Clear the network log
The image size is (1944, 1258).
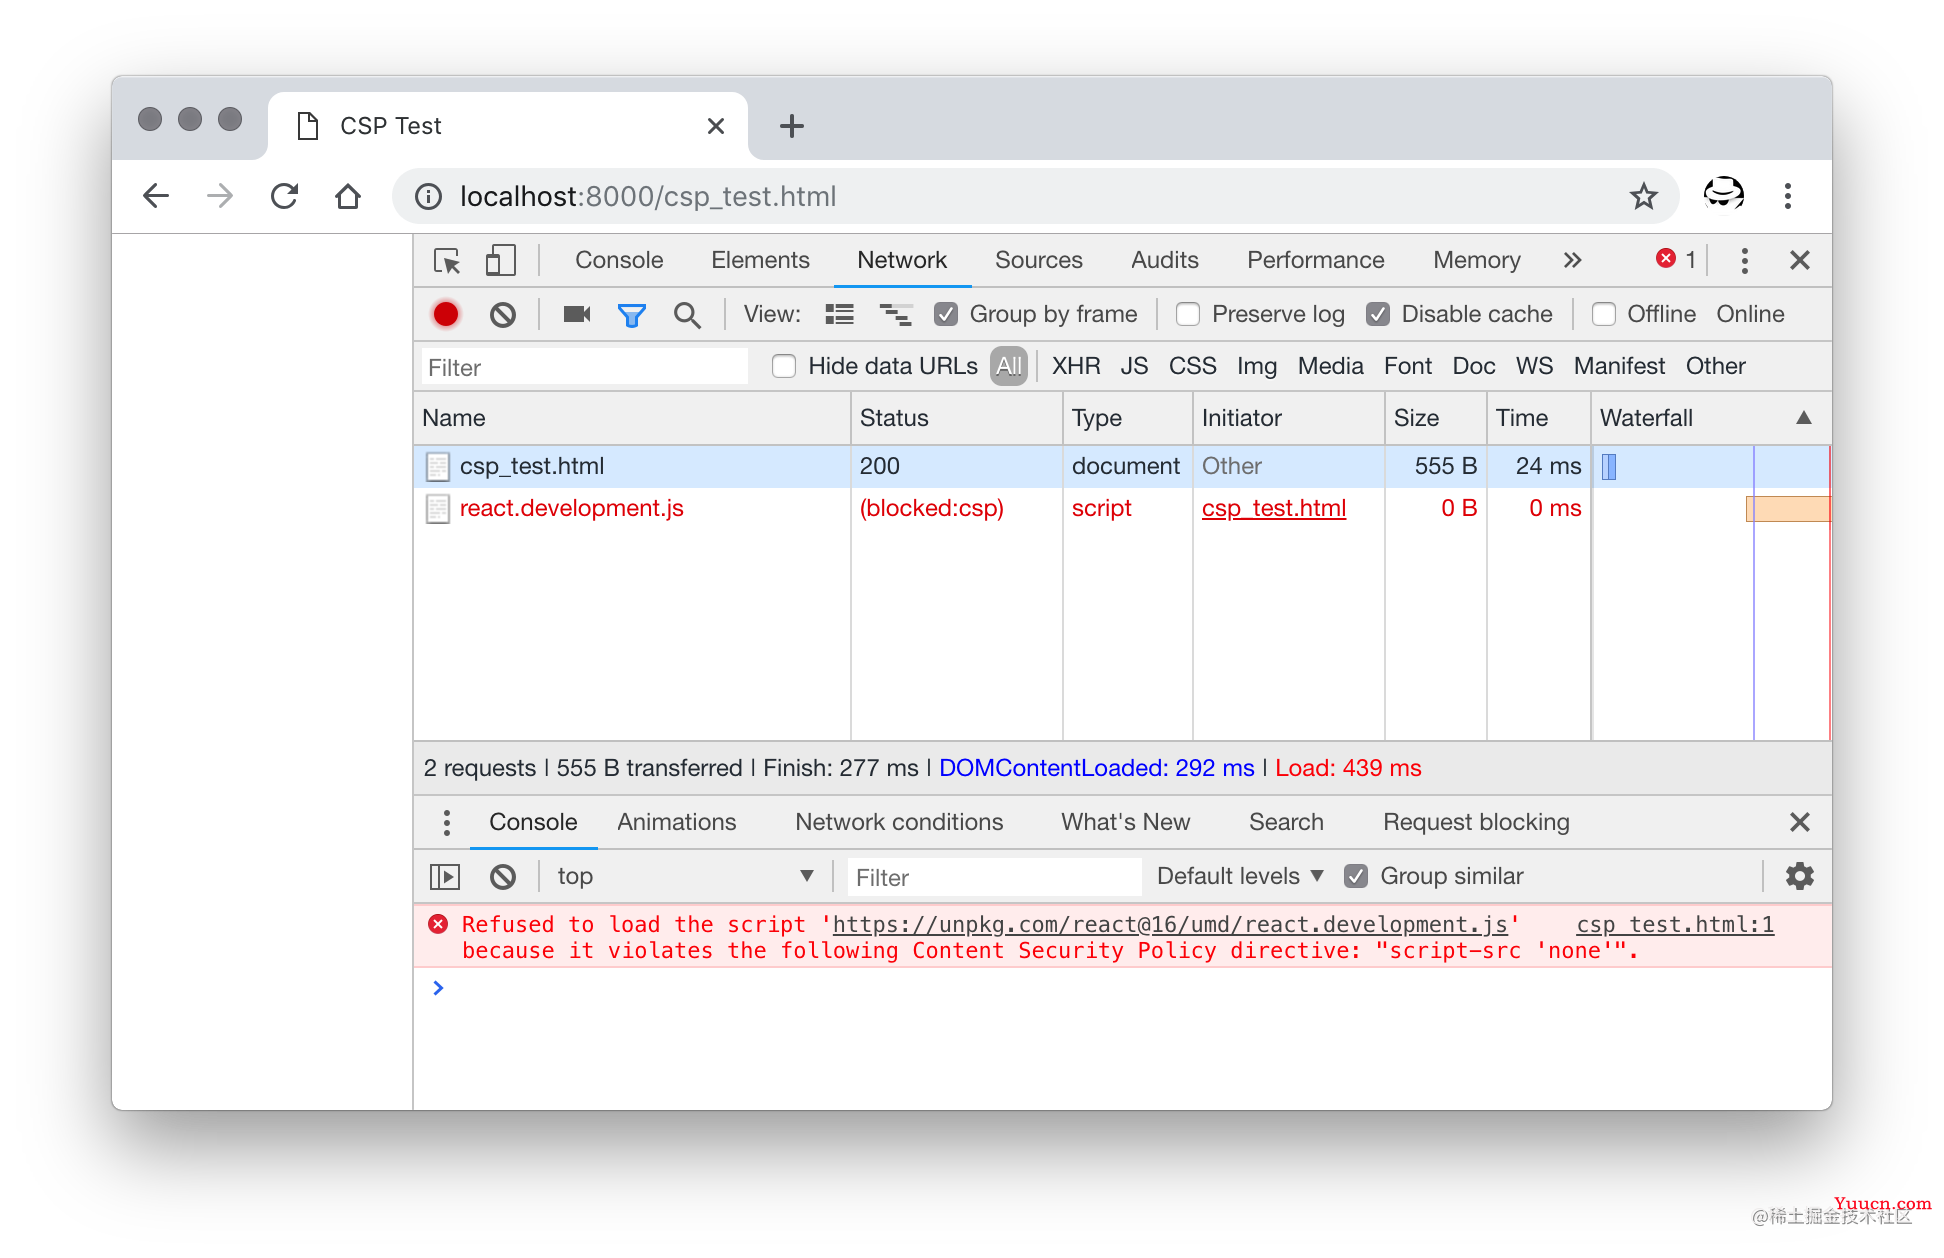click(503, 314)
